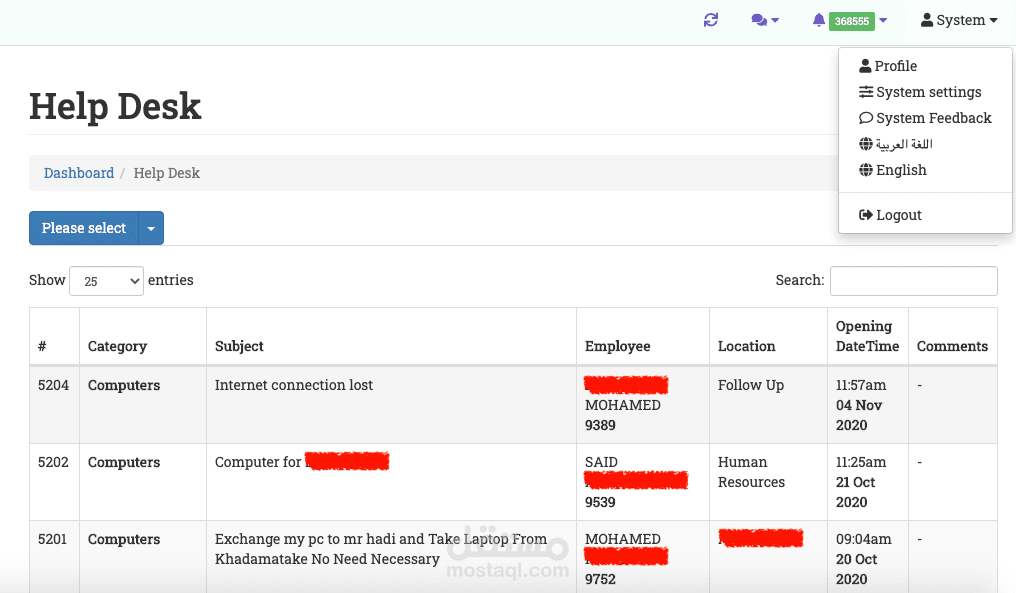Screen dimensions: 1016x593
Task: Open the chat messages icon dropdown
Action: pos(765,20)
